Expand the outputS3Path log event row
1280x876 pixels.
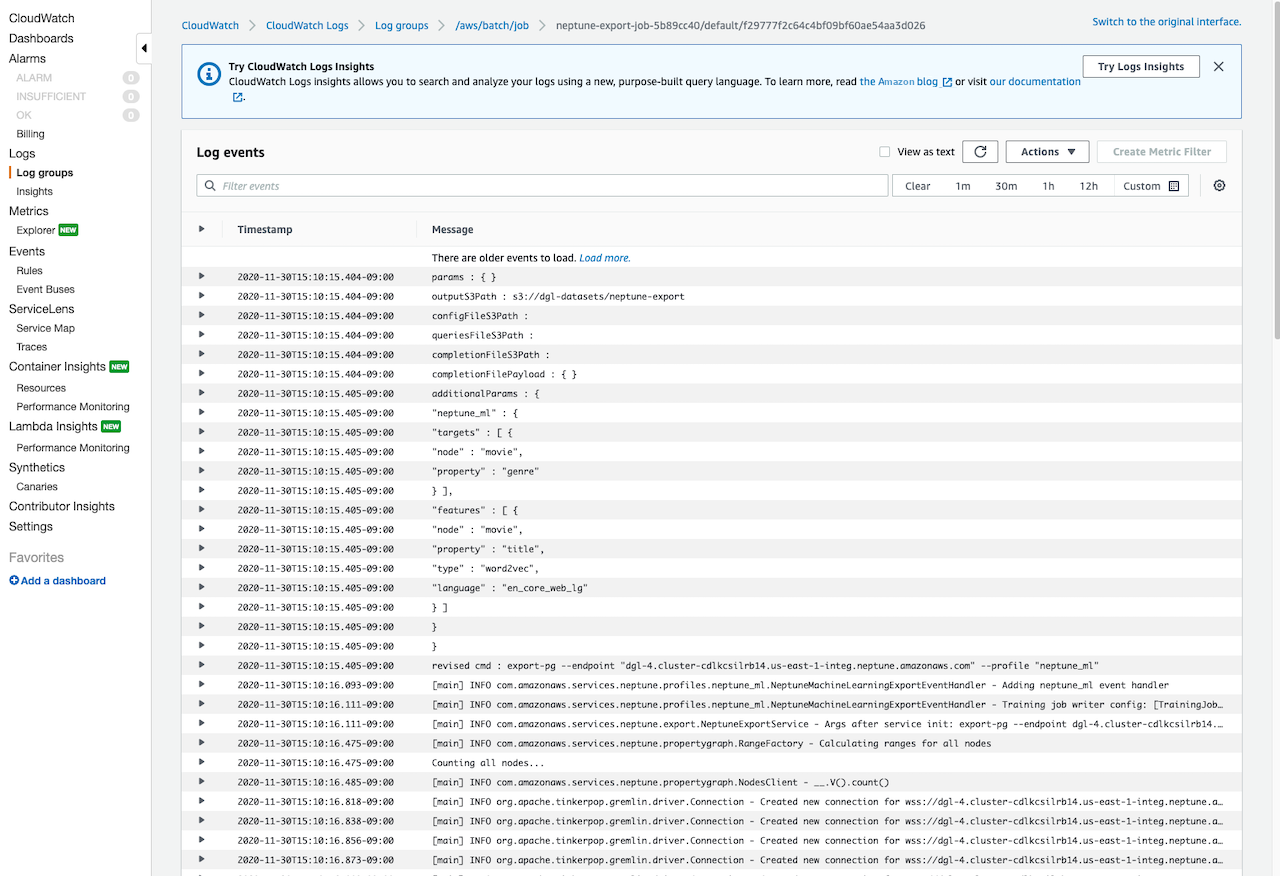click(202, 296)
